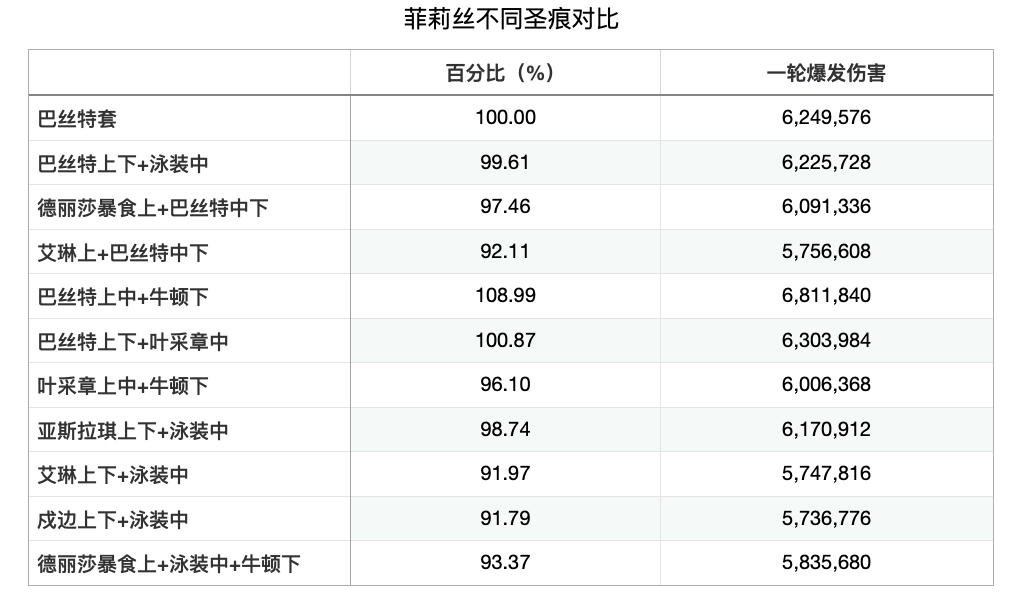Click the 6,811,840 damage cell
The height and width of the screenshot is (600, 1026).
click(826, 296)
